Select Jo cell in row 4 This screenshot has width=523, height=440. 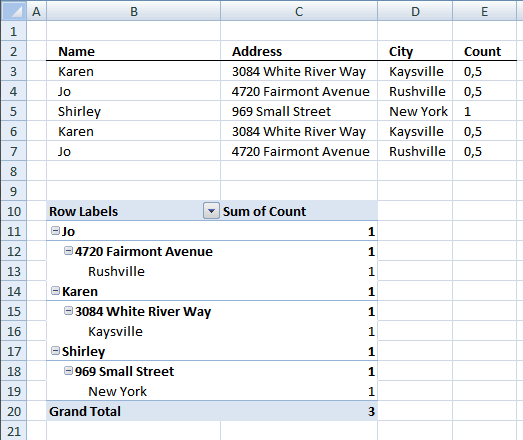click(x=133, y=91)
